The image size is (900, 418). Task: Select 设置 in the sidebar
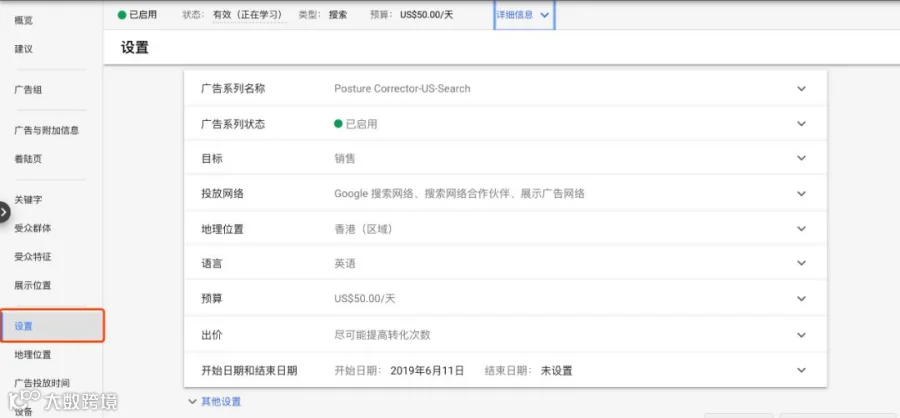[x=52, y=326]
